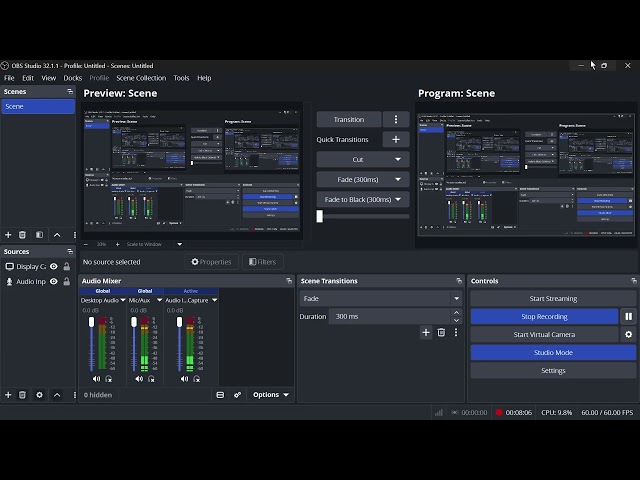Open Audio Input Capture channel dropdown arrow
This screenshot has height=480, width=640.
(214, 300)
